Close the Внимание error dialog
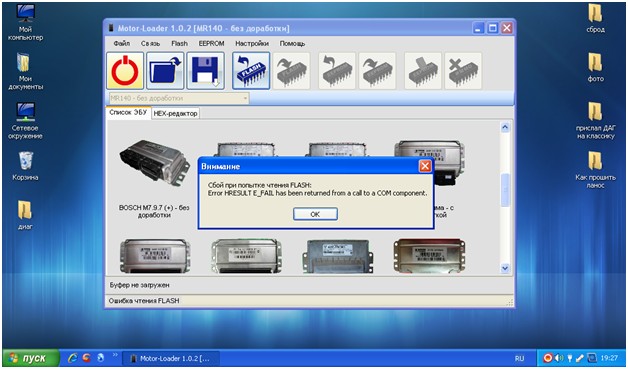The height and width of the screenshot is (369, 628). coord(425,166)
